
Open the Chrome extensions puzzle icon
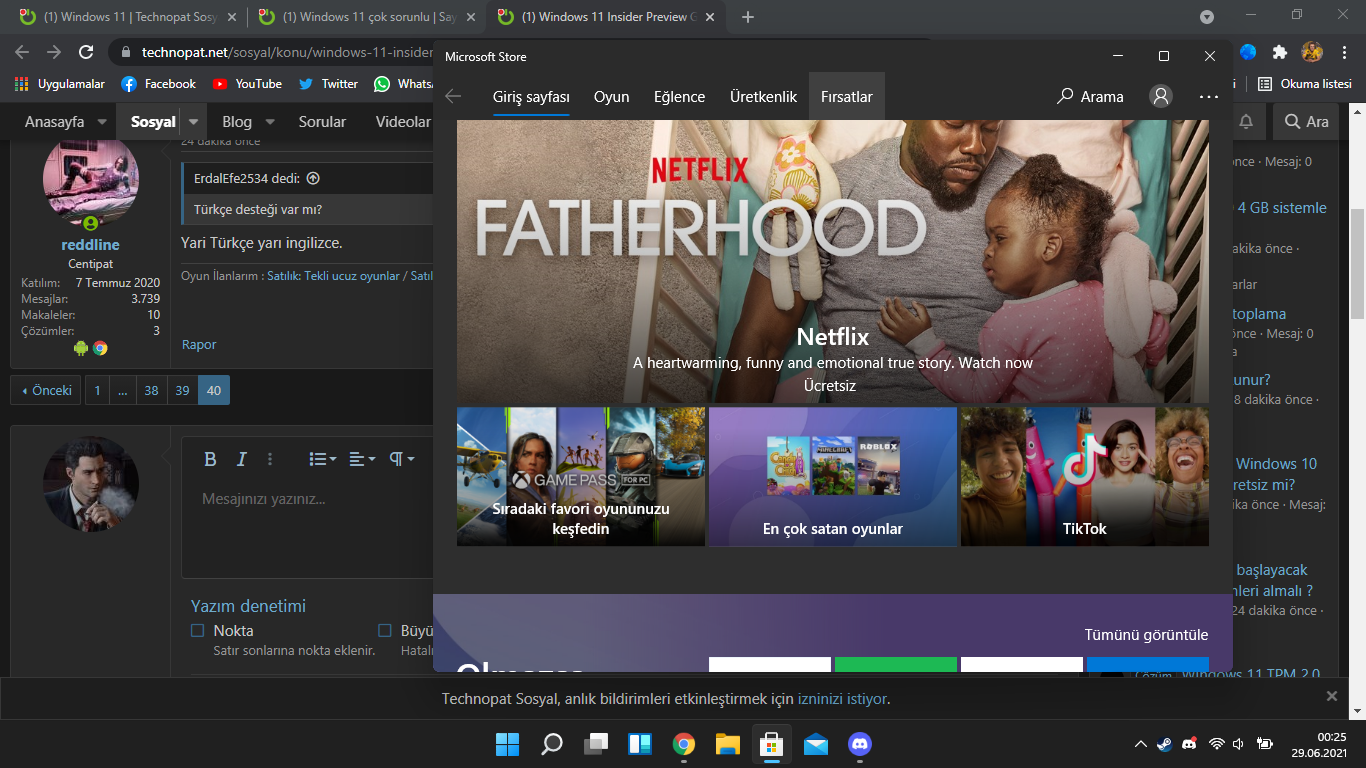(x=1279, y=52)
